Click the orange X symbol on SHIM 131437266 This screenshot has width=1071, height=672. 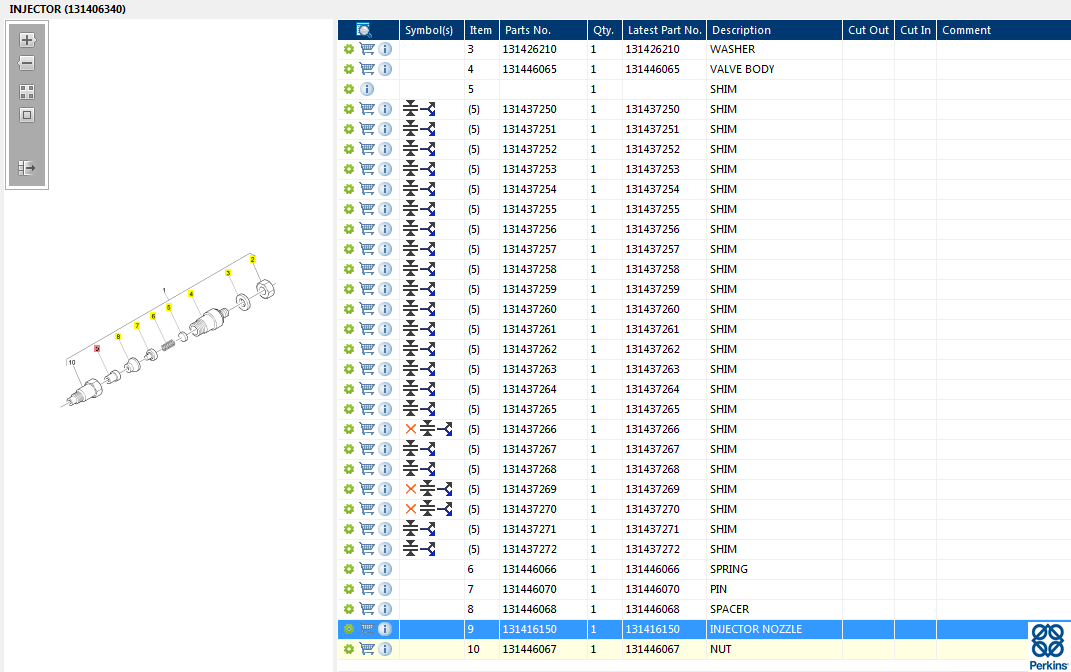pyautogui.click(x=411, y=429)
